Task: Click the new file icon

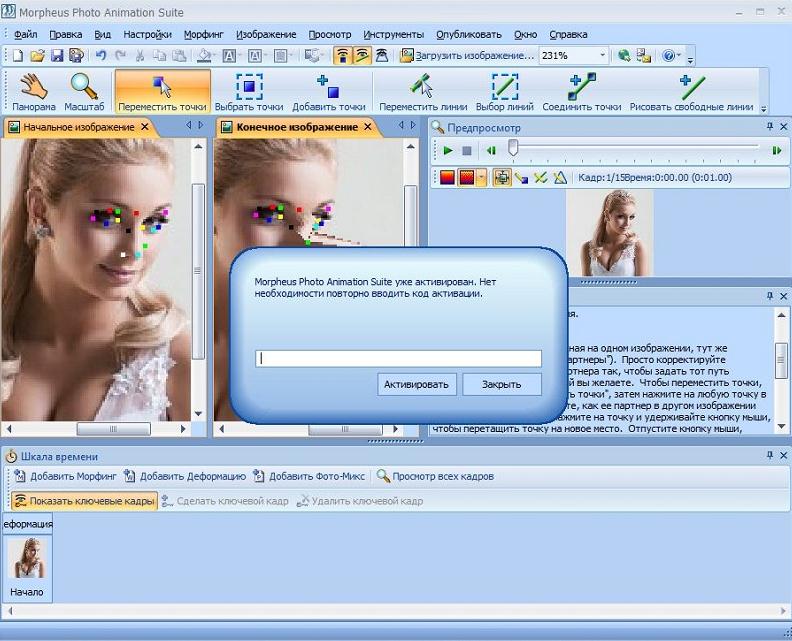Action: [x=18, y=56]
